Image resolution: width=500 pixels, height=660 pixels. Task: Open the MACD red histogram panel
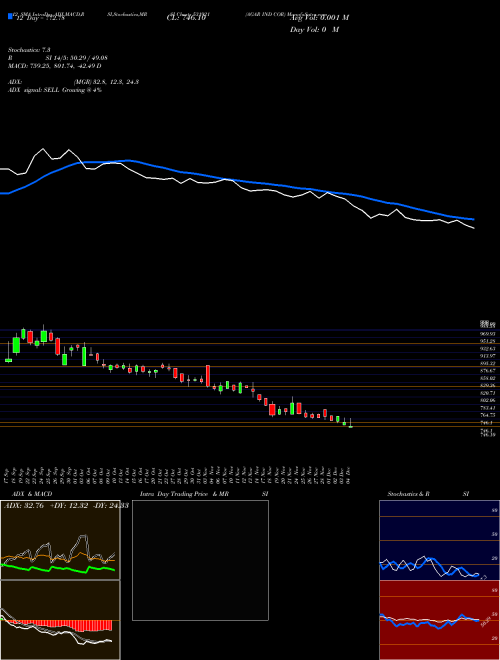[x=60, y=620]
